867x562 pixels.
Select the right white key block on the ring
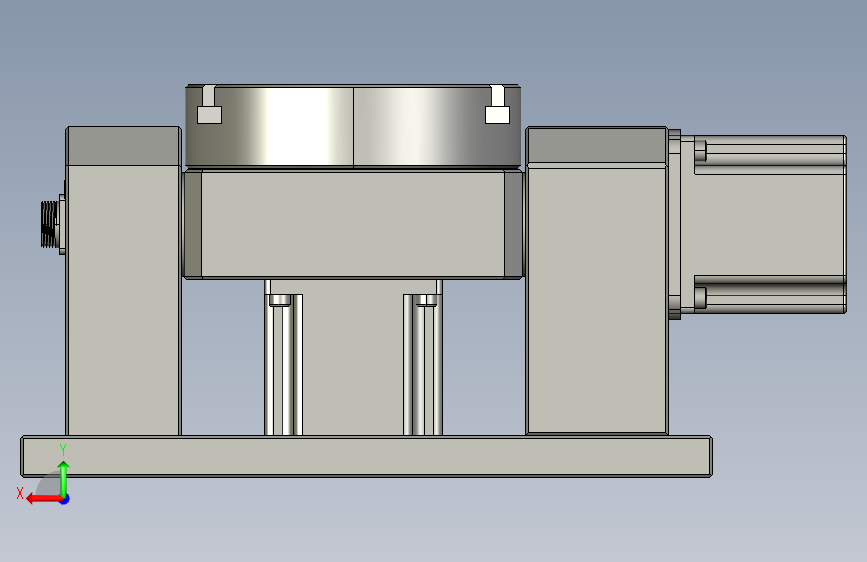click(x=497, y=115)
